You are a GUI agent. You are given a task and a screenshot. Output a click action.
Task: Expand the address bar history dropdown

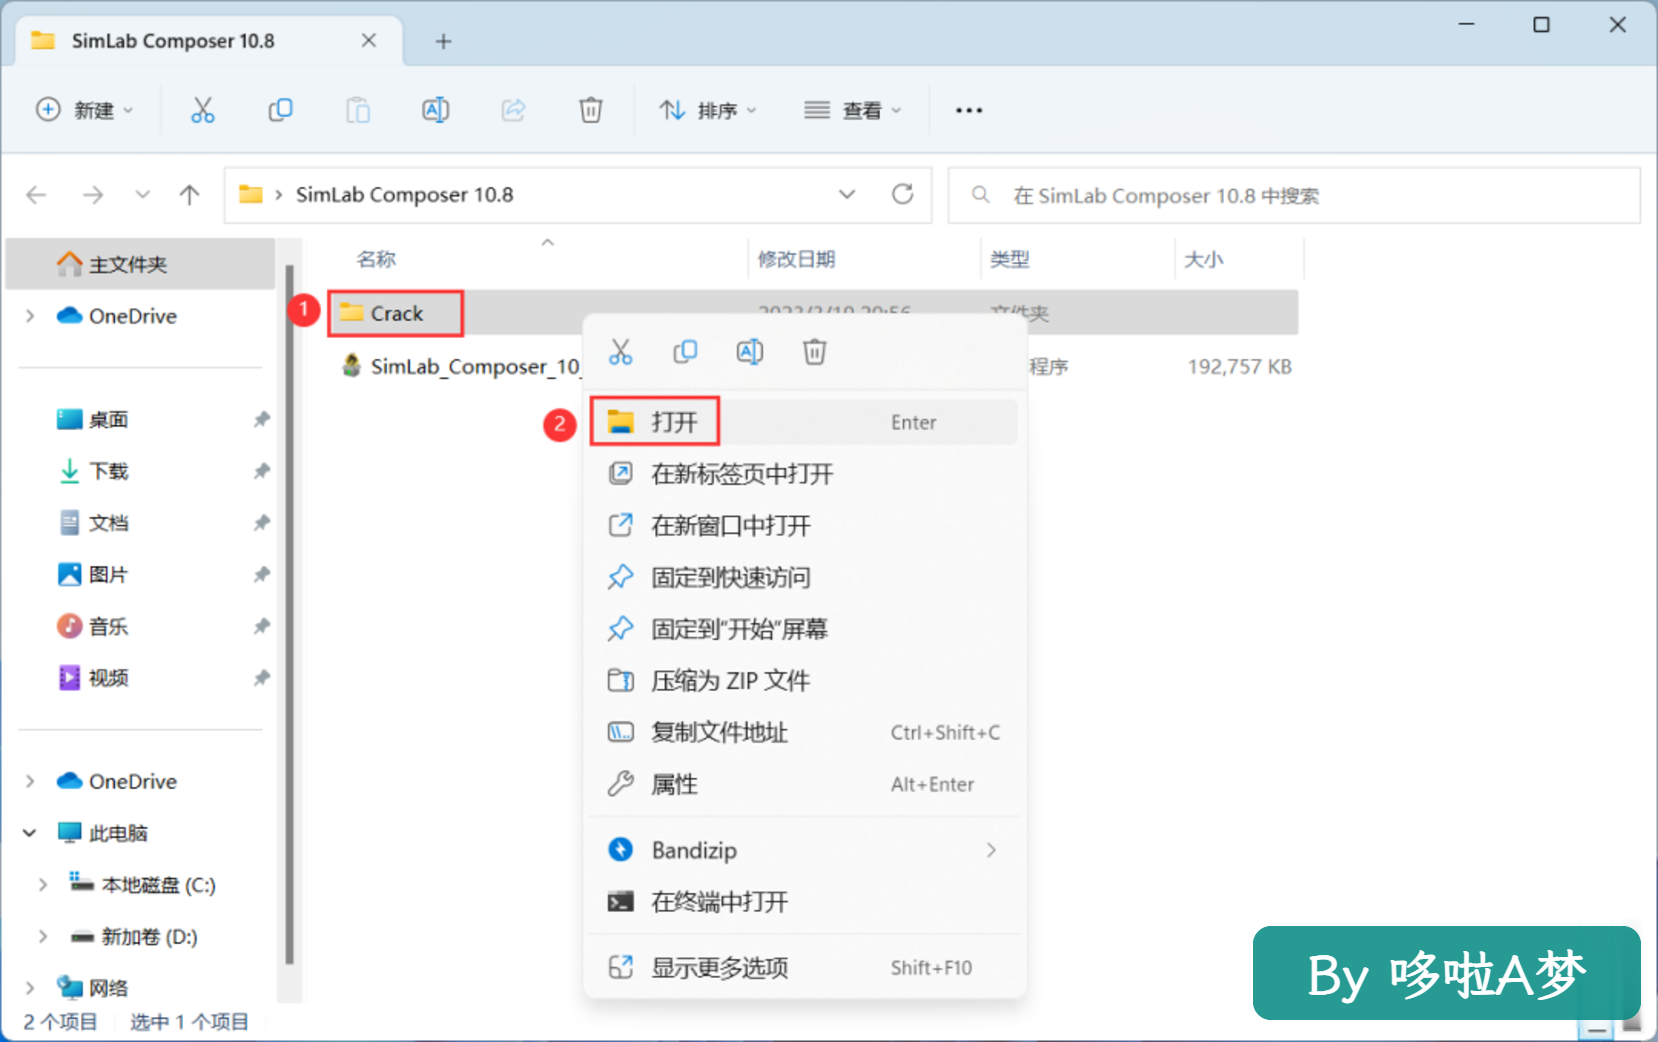(847, 194)
